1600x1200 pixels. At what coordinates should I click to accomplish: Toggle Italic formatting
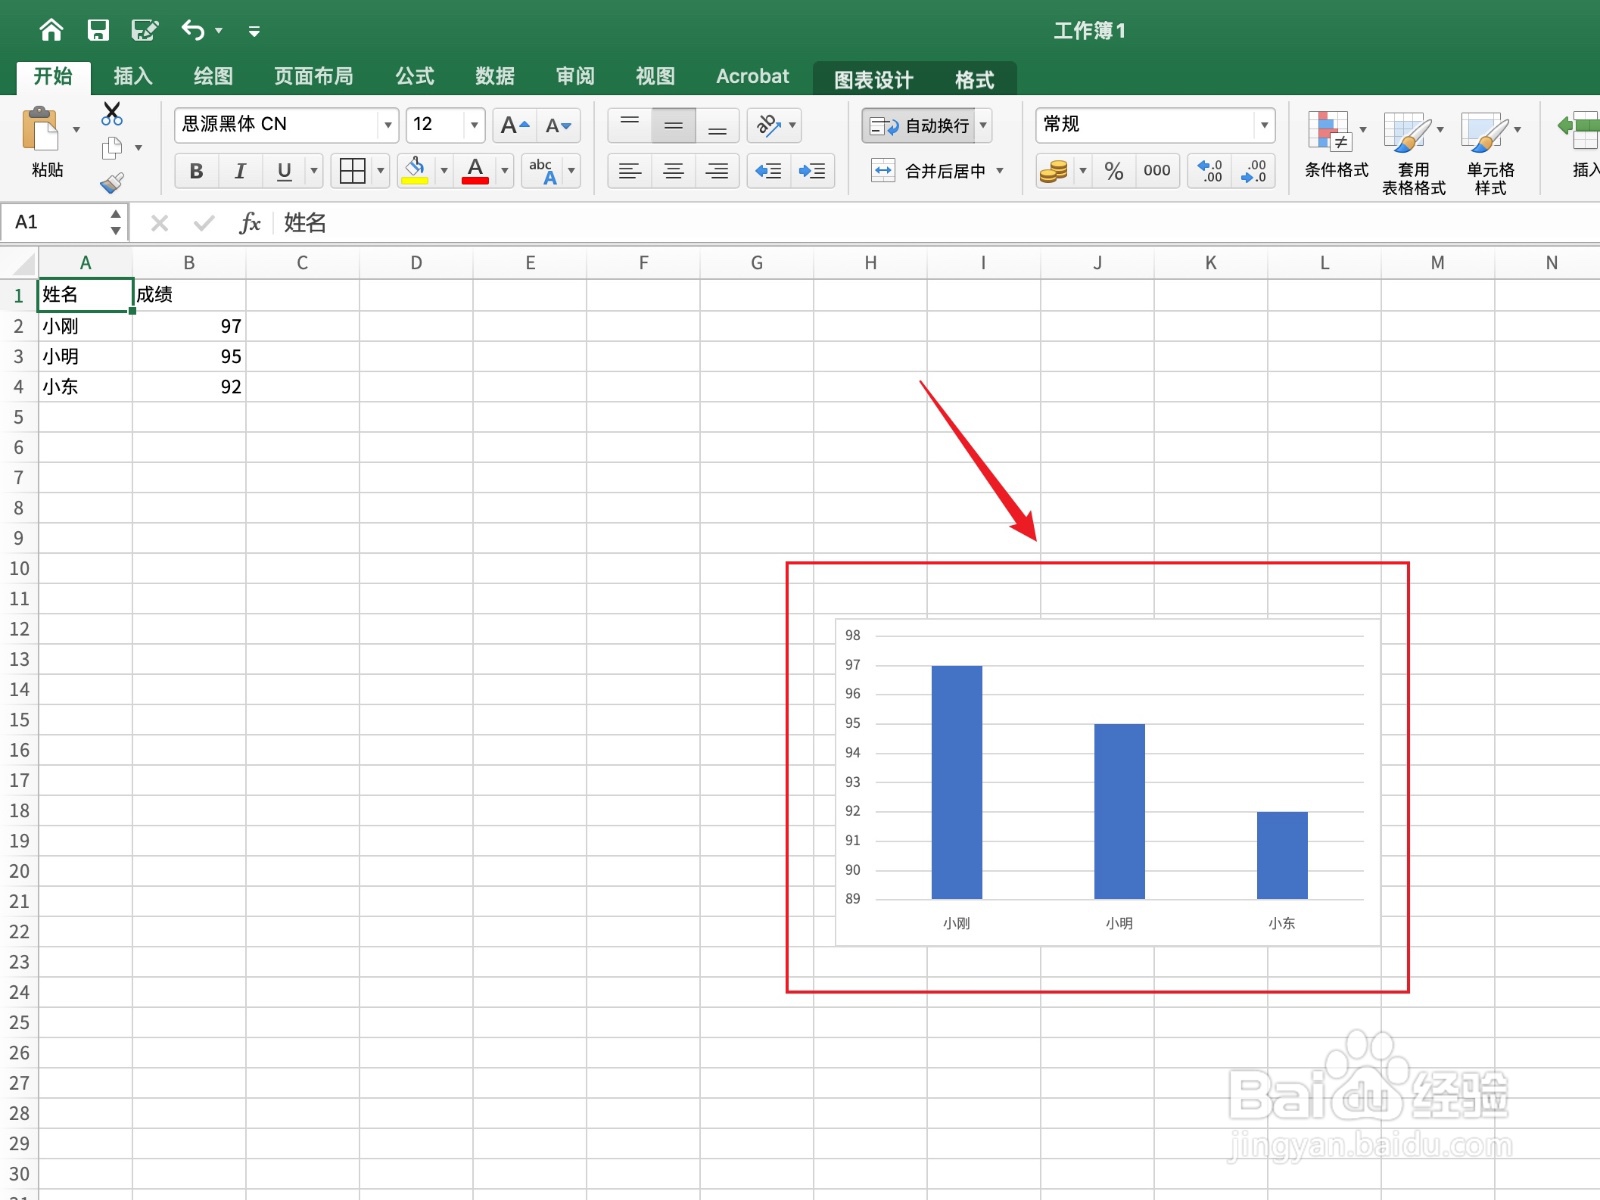(240, 171)
